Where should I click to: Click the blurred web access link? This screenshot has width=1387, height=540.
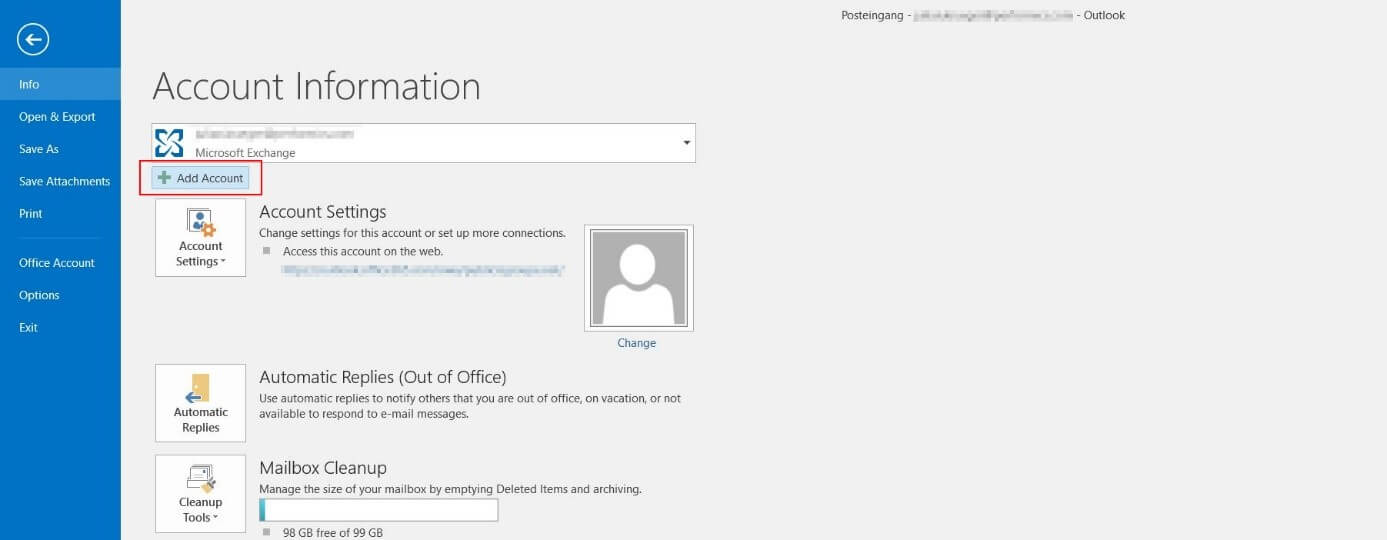[x=423, y=270]
